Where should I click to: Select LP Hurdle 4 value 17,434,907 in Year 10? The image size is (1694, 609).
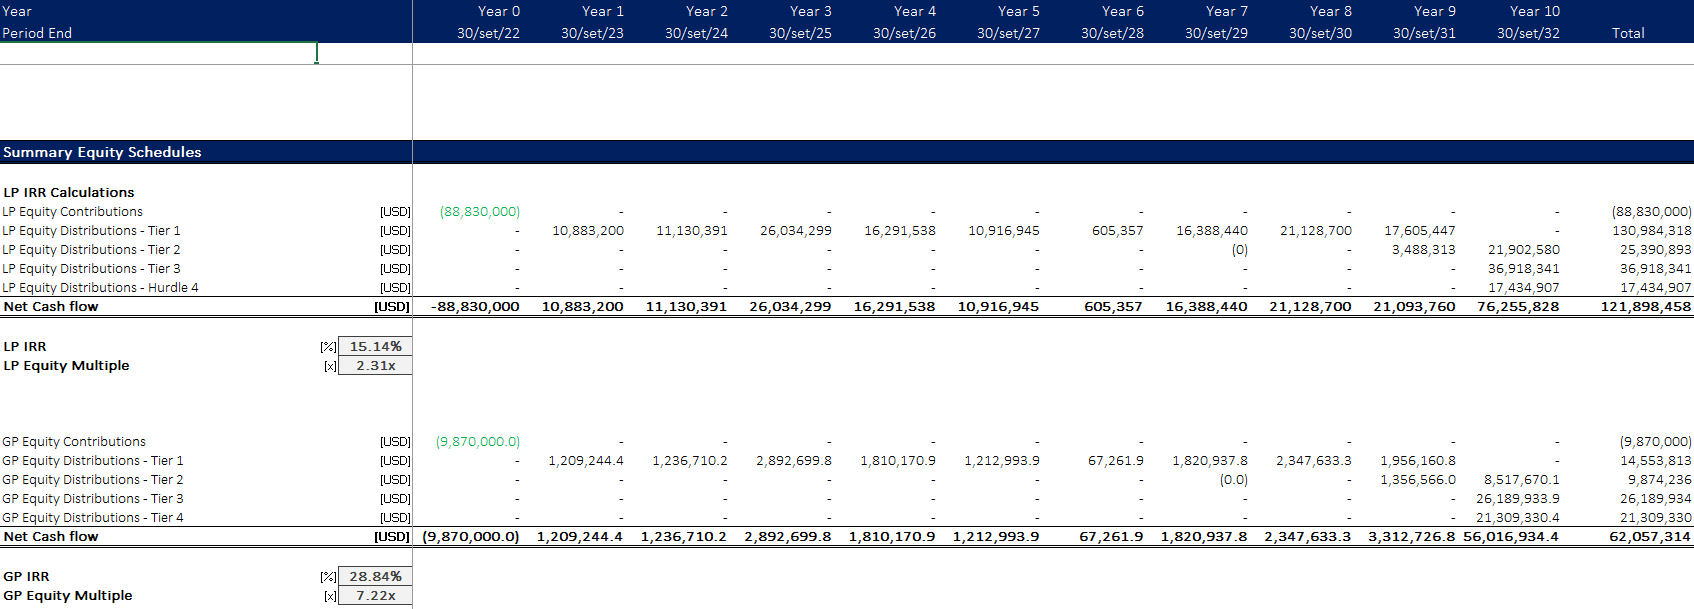point(1524,287)
